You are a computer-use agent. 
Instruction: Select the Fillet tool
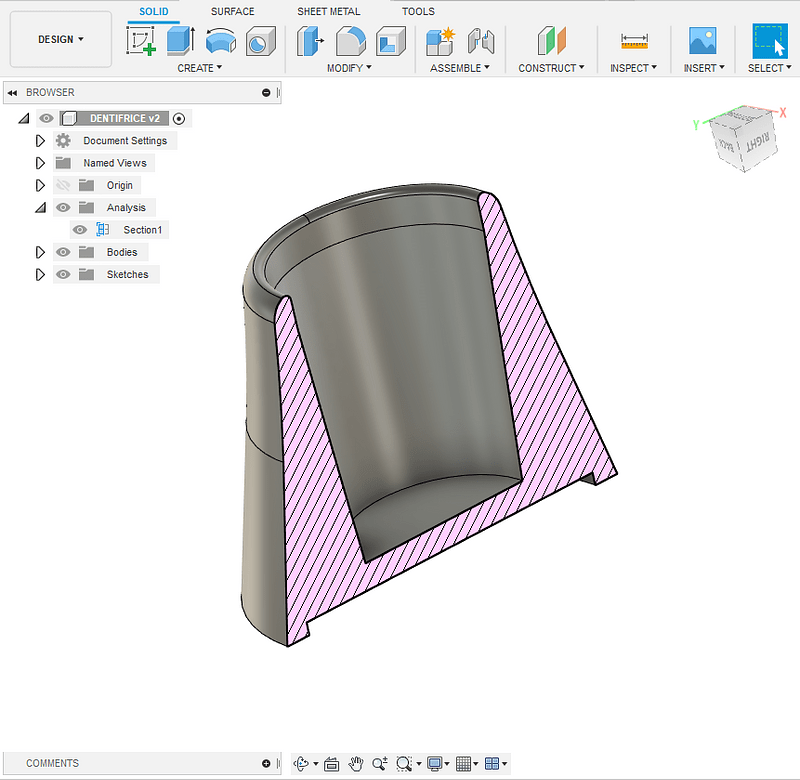coord(351,41)
